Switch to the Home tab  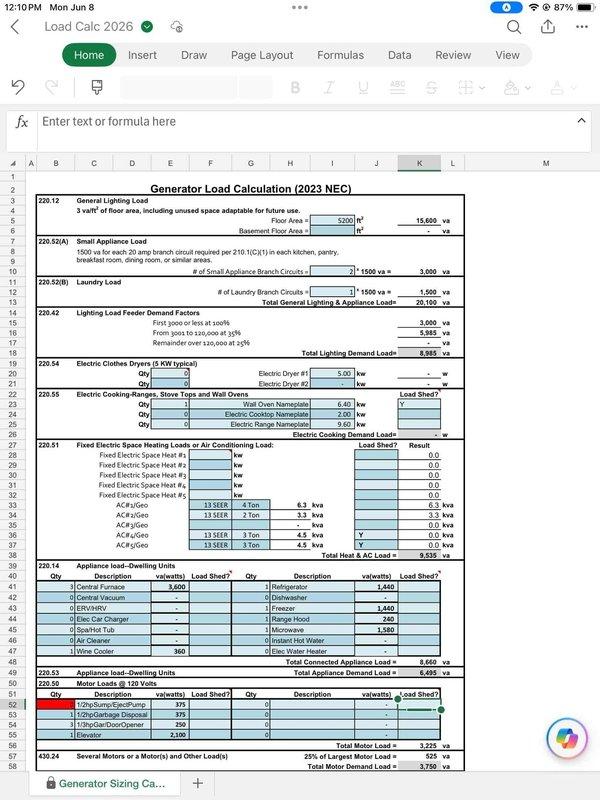pos(89,55)
